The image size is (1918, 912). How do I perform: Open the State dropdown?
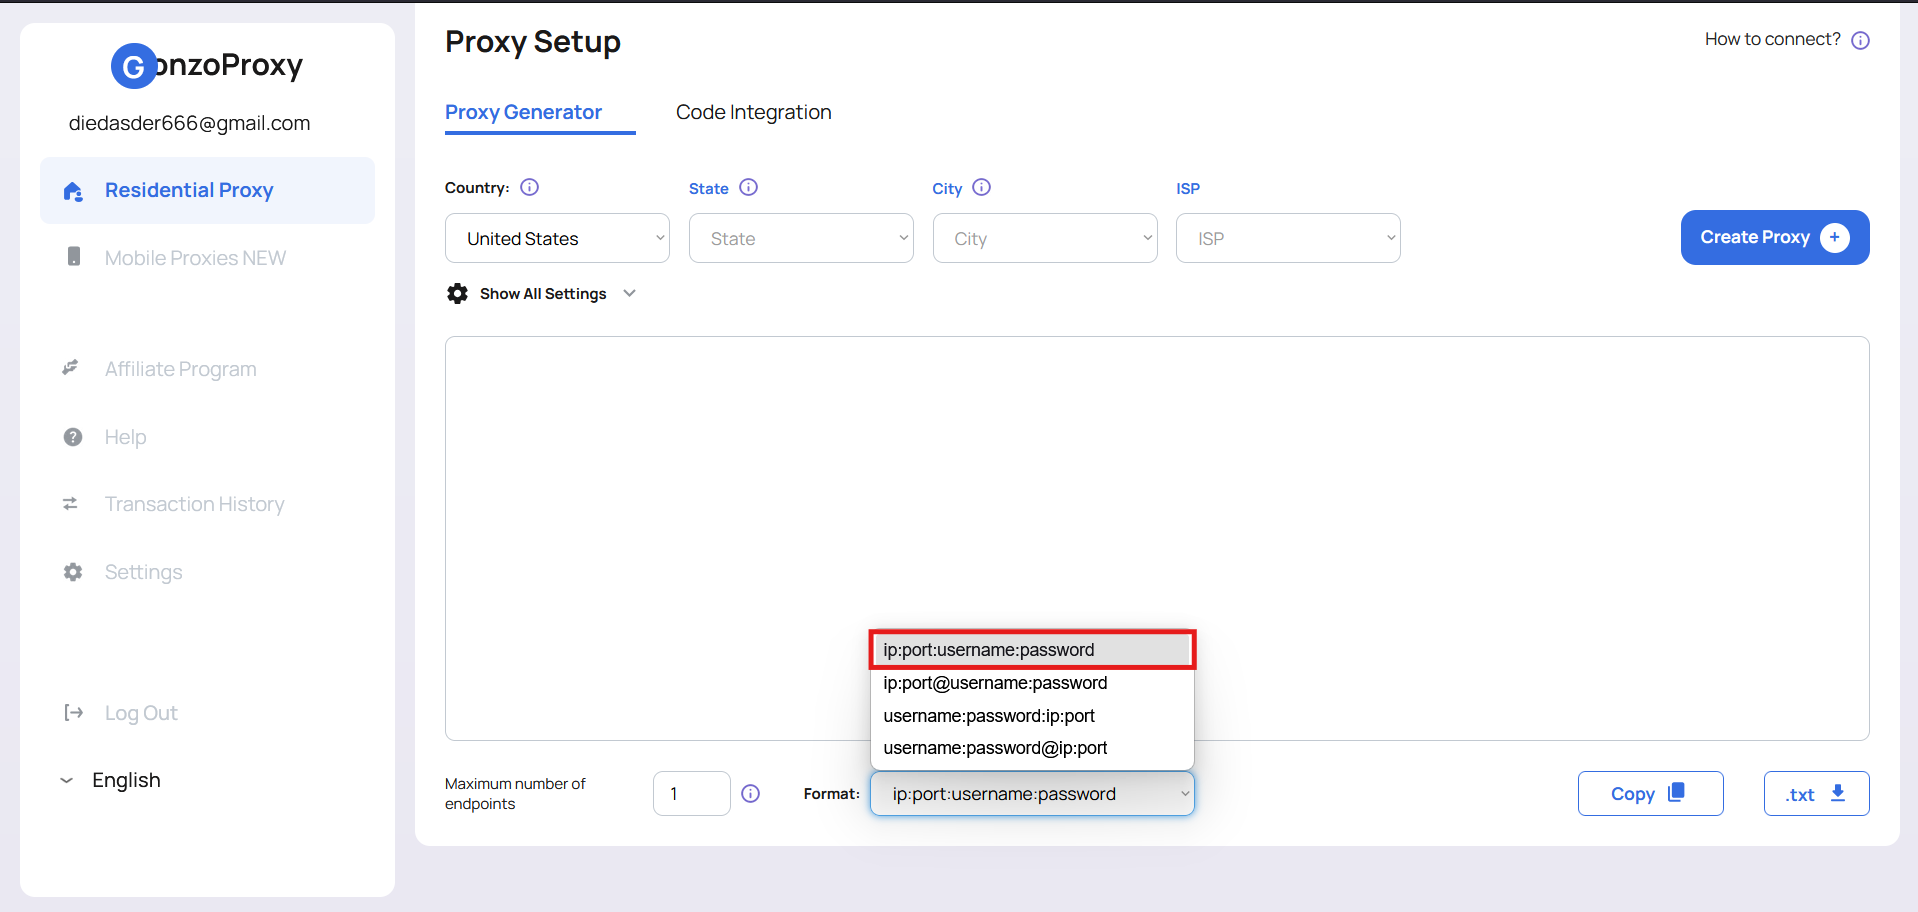point(801,238)
